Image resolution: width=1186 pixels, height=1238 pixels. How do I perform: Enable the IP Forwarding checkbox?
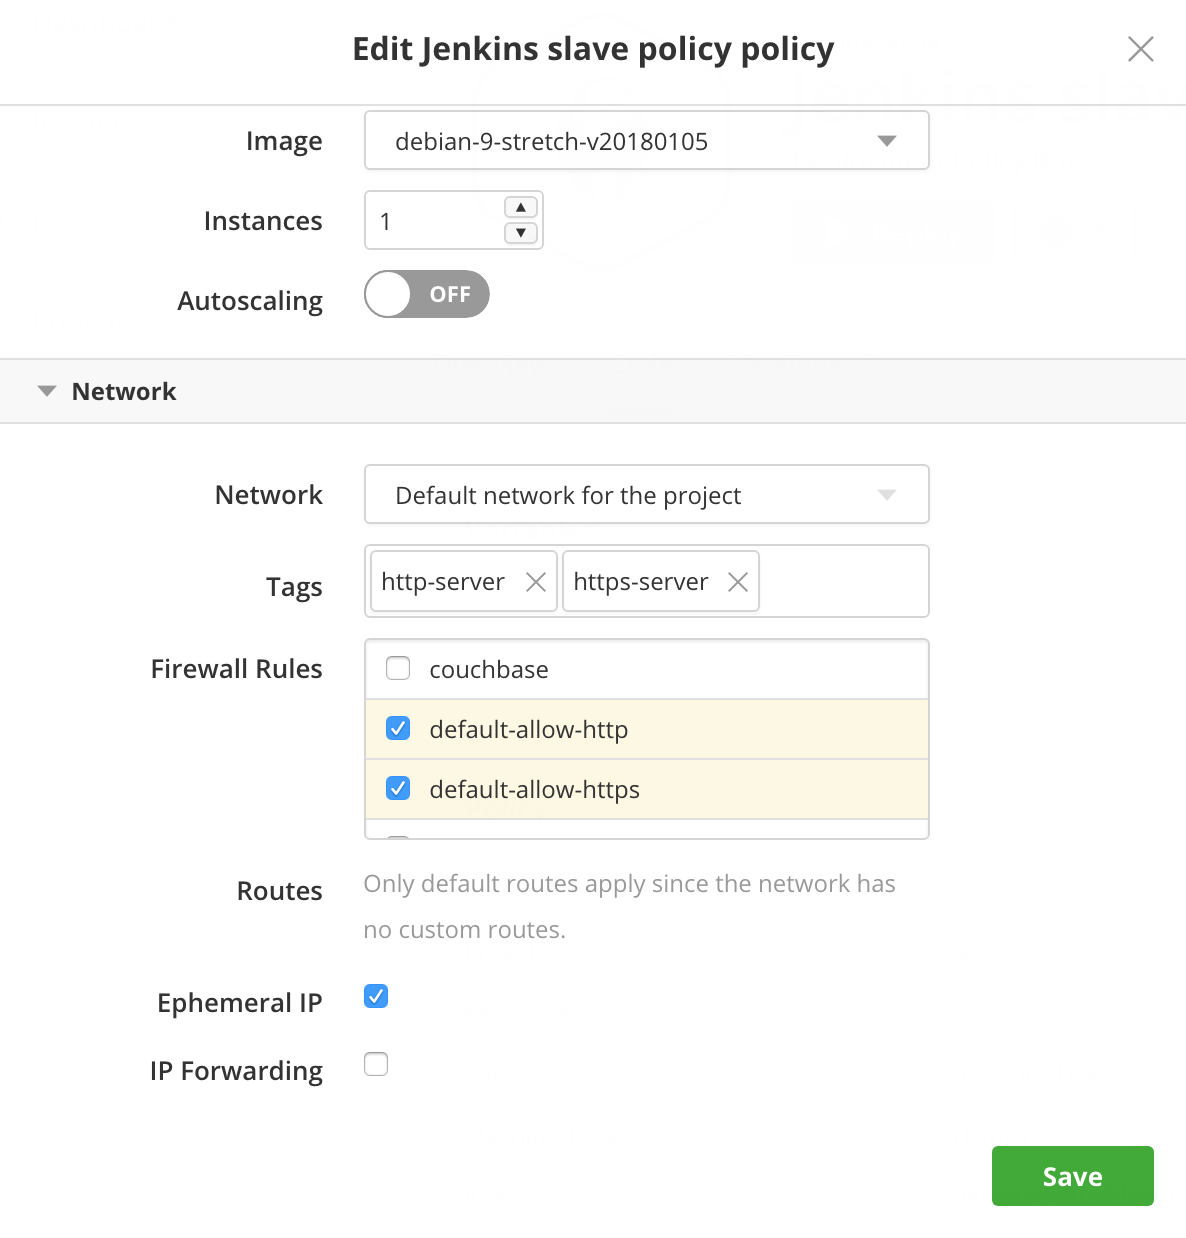[x=376, y=1064]
